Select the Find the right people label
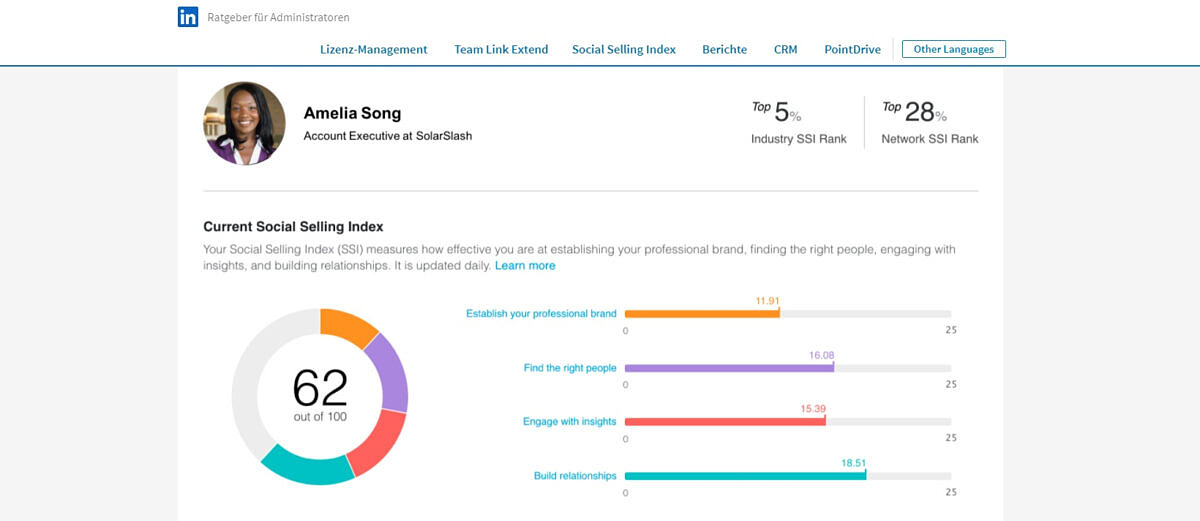The height and width of the screenshot is (521, 1200). point(570,368)
